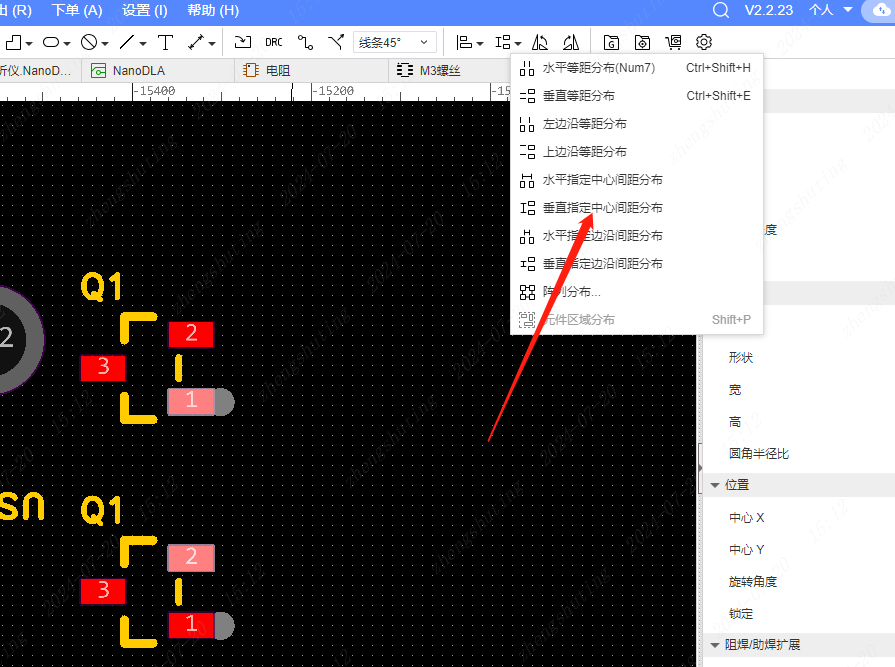This screenshot has height=667, width=895.
Task: Switch to the 电阻 tab
Action: [x=311, y=71]
